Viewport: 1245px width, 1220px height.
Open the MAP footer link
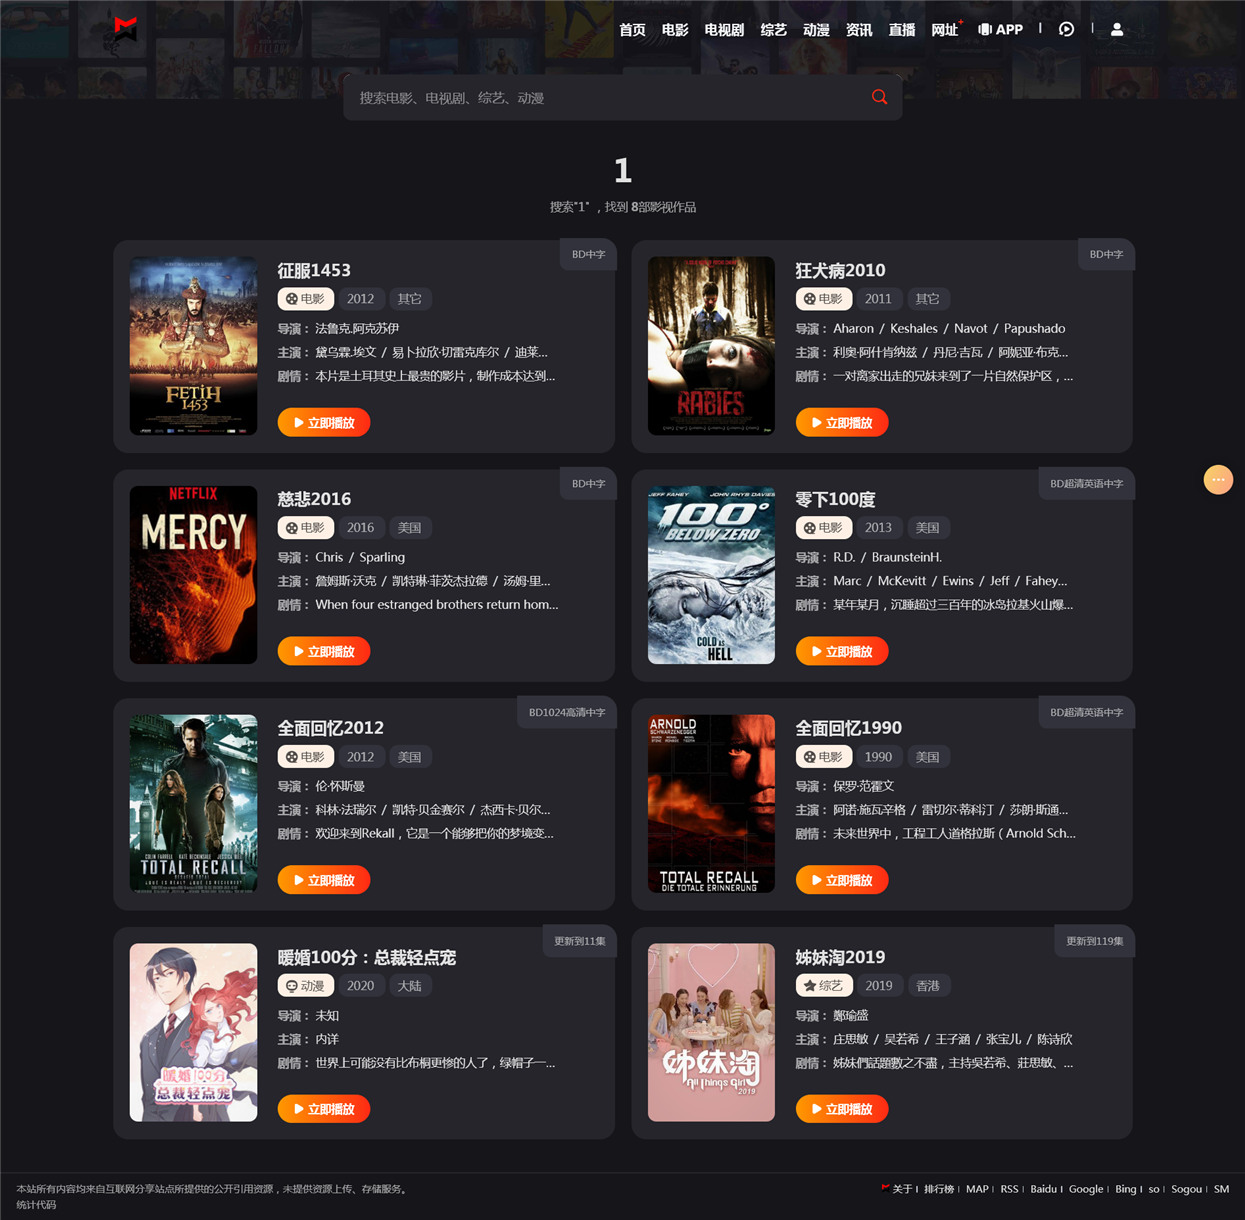(977, 1189)
